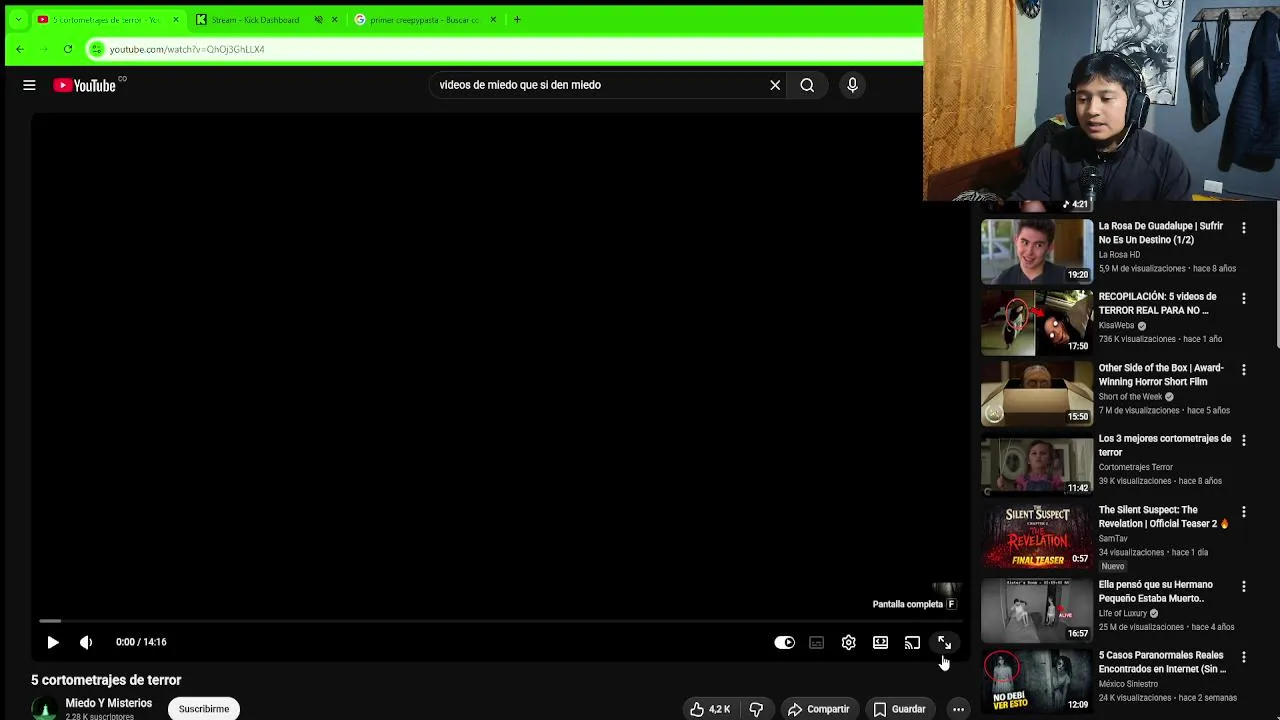Open options menu for Other Side of Box
The height and width of the screenshot is (720, 1280).
[1244, 370]
